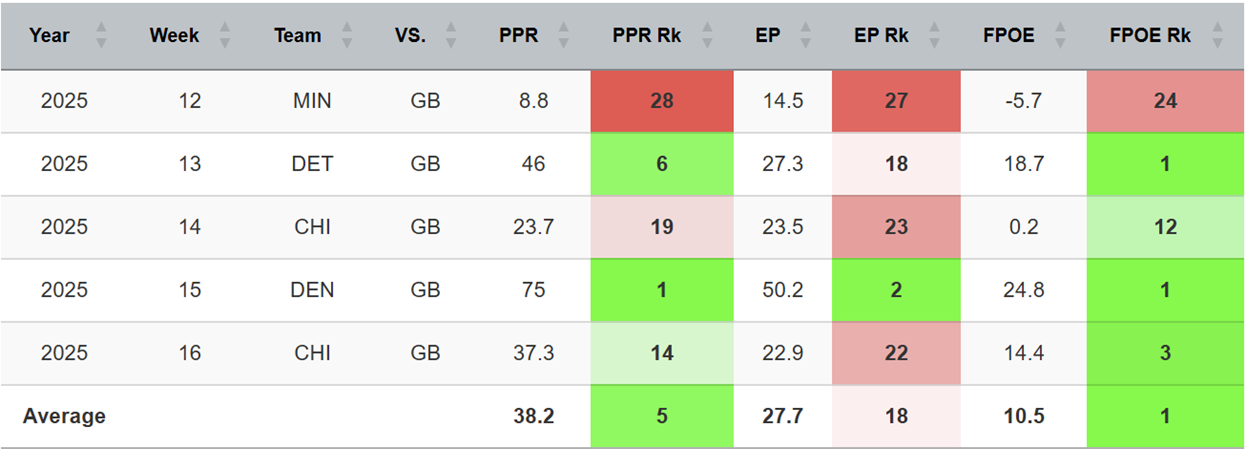This screenshot has height=449, width=1247.
Task: Click the red PPR Rk 28 cell
Action: tap(659, 101)
